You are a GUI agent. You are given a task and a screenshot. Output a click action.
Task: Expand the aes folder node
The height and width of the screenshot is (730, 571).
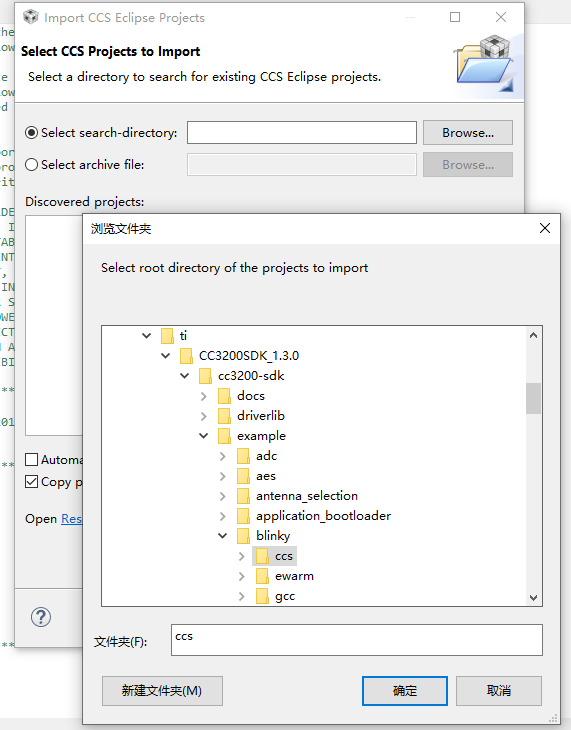pyautogui.click(x=223, y=476)
